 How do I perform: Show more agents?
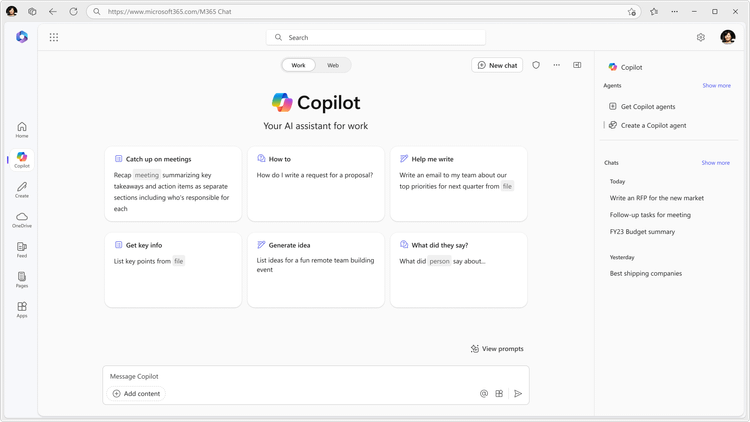tap(716, 86)
